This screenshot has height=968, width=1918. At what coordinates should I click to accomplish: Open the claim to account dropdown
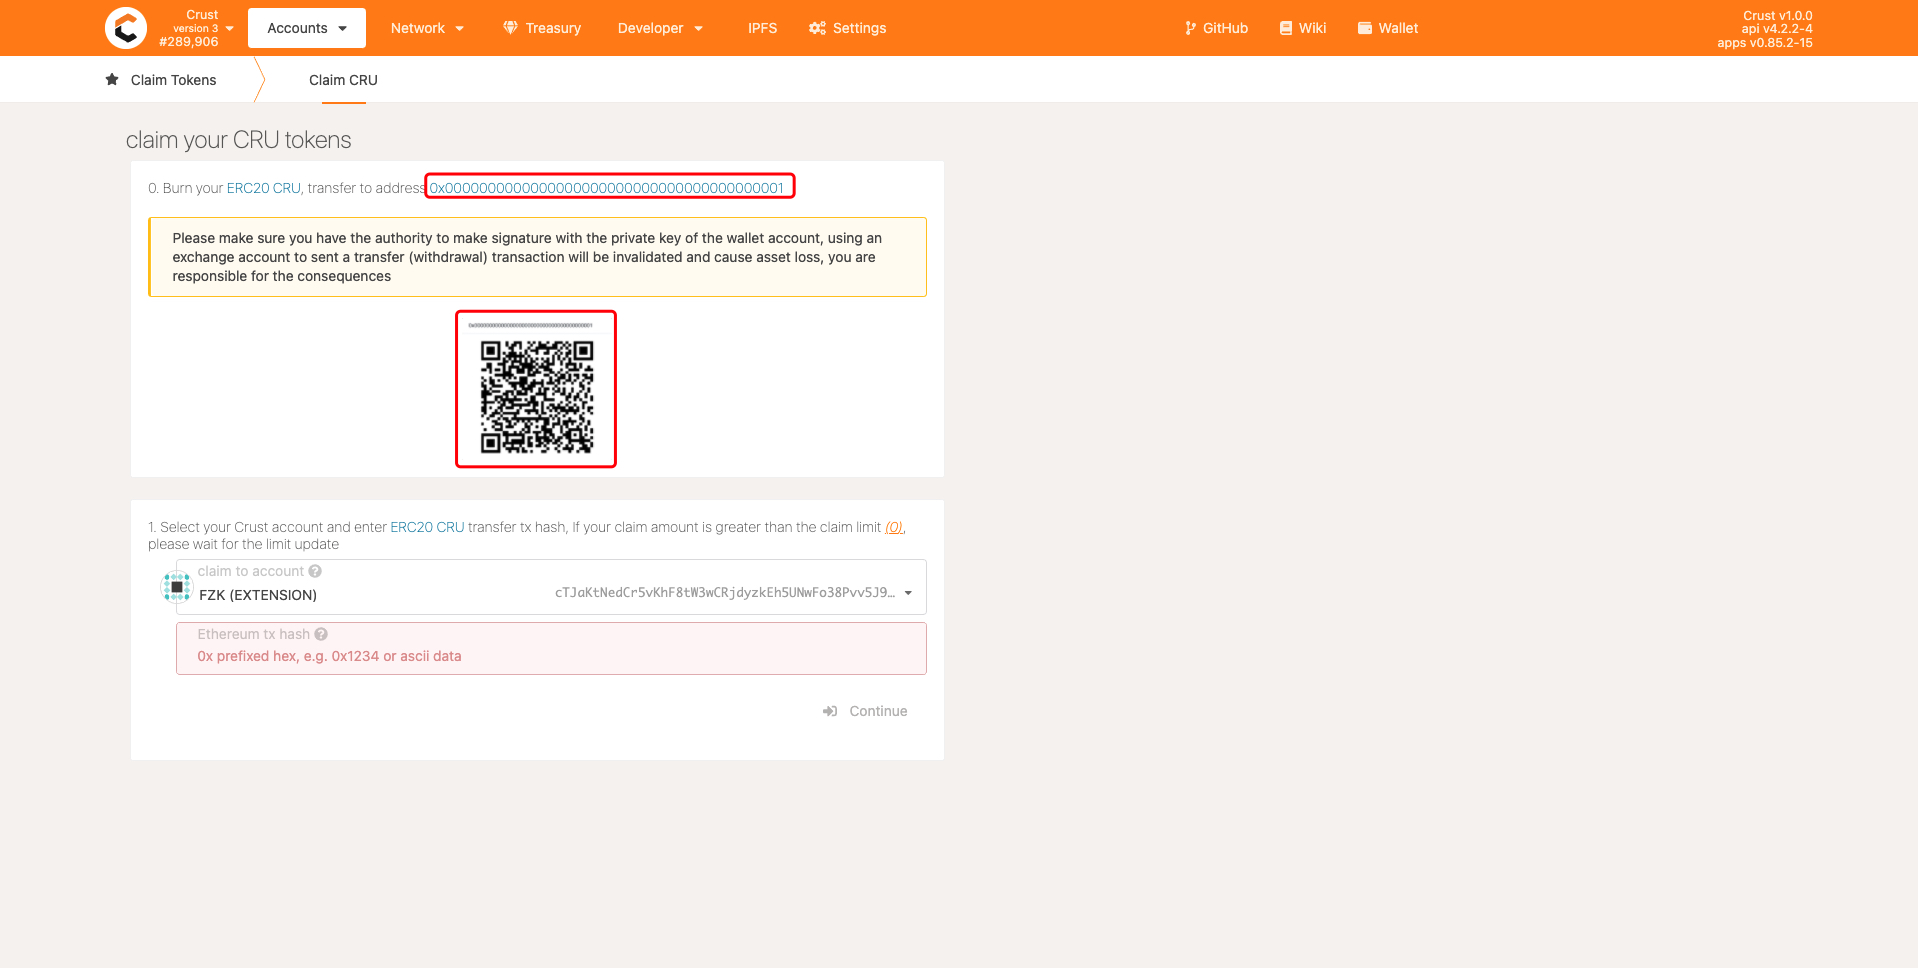pos(551,587)
